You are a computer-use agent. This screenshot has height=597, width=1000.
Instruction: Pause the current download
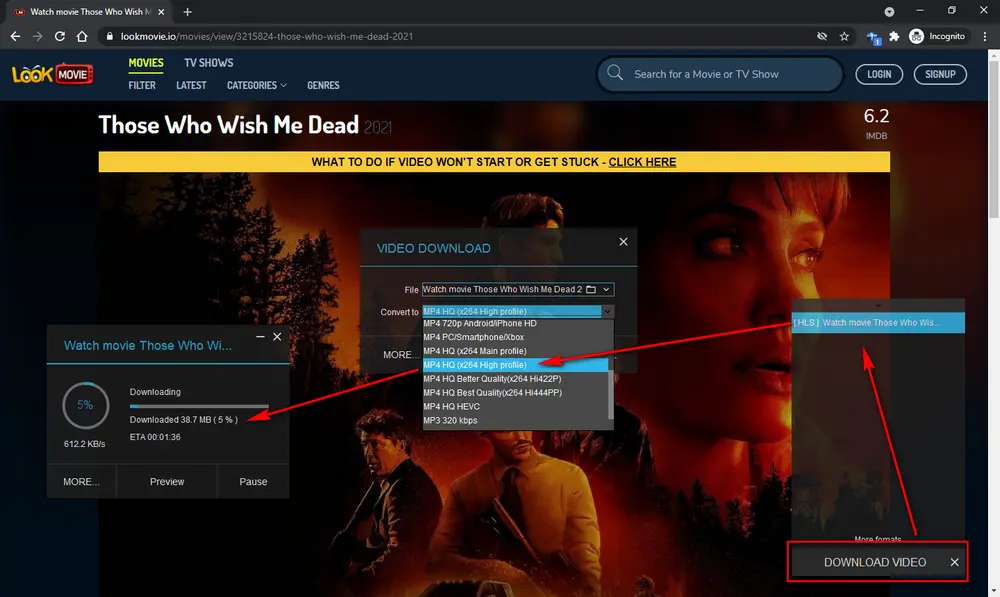point(253,482)
